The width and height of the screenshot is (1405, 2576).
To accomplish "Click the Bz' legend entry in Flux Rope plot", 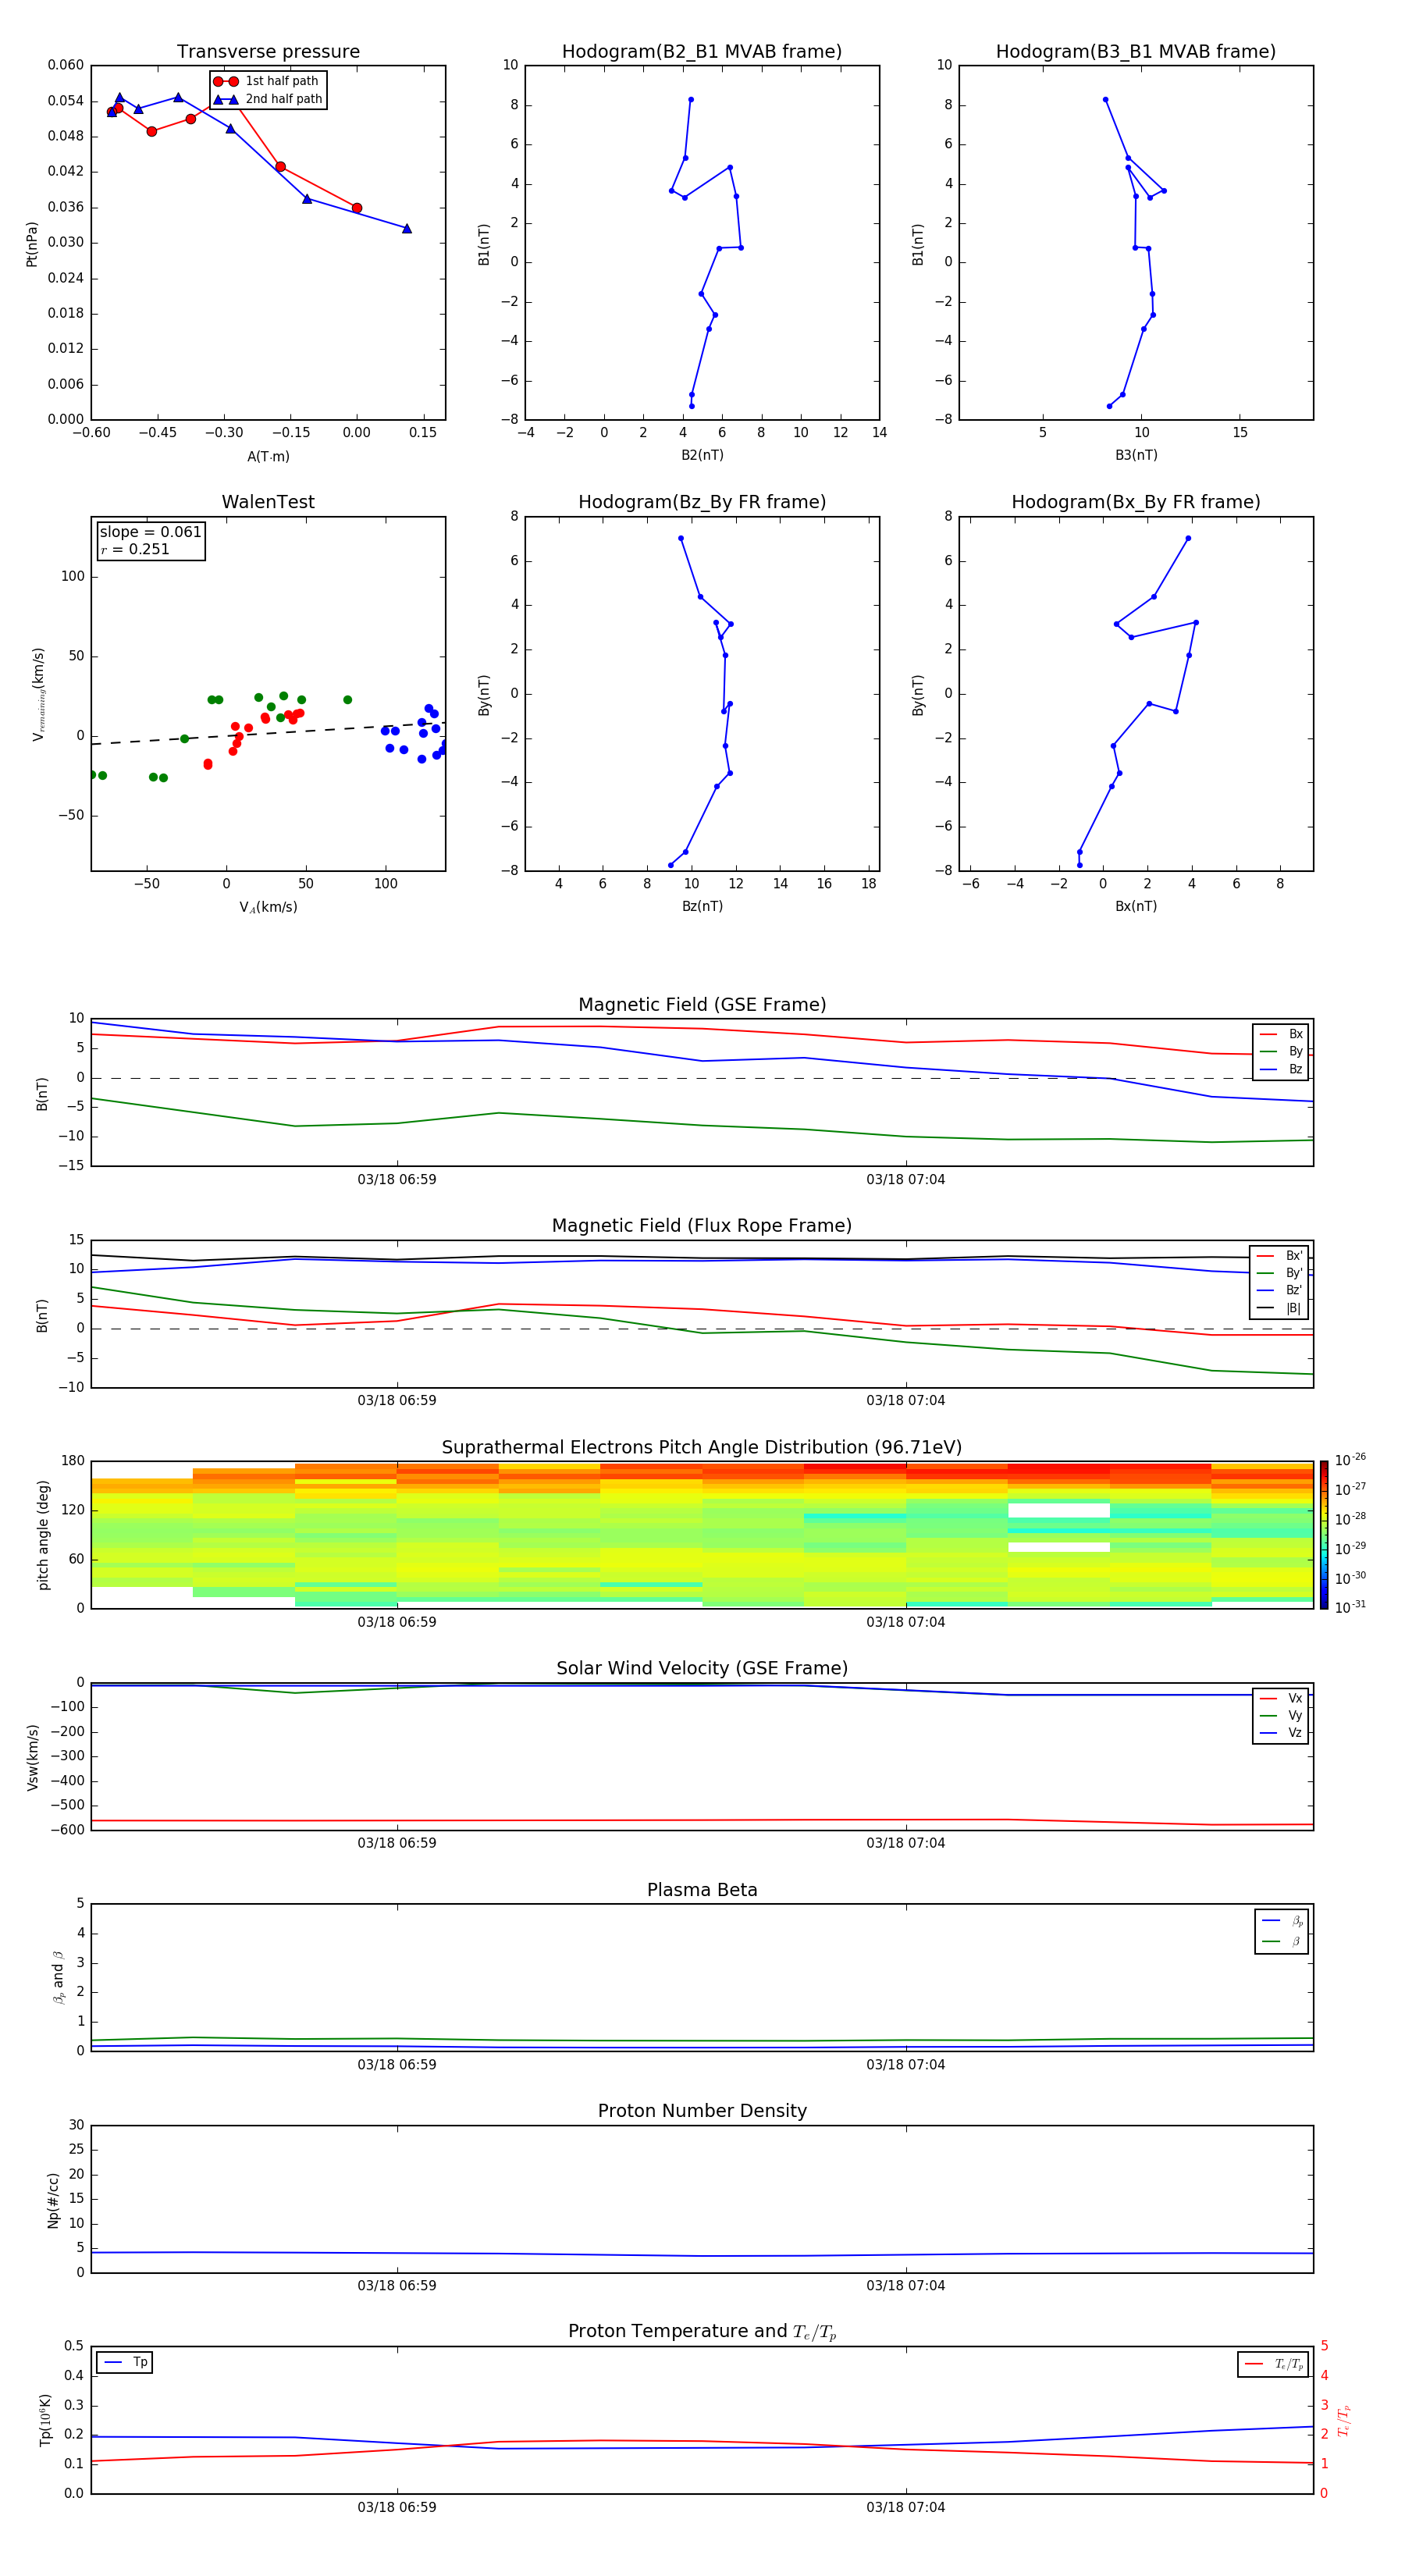I will pyautogui.click(x=1280, y=1290).
